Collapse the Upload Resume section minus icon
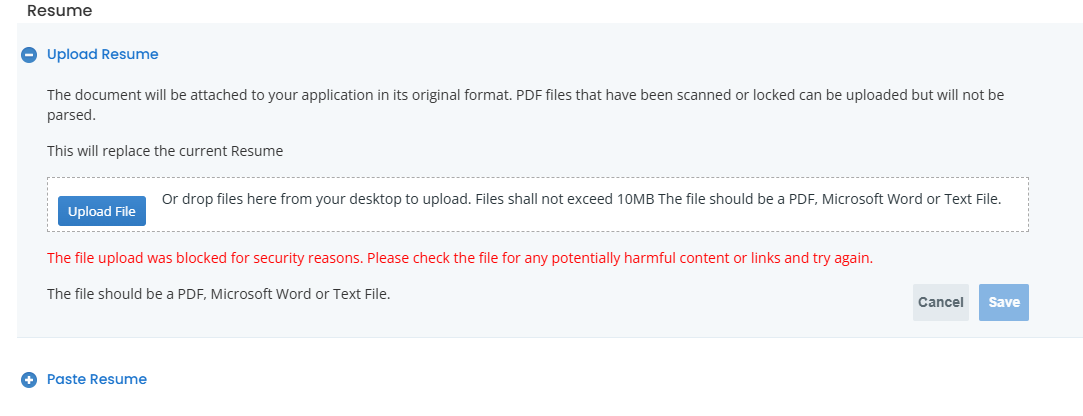1083x416 pixels. [x=29, y=55]
